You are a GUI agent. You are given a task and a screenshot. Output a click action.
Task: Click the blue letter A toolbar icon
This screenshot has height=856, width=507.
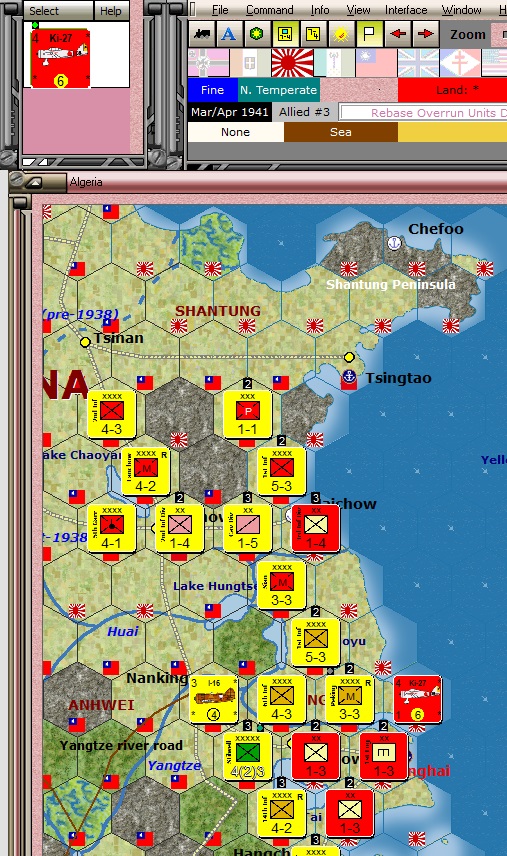[x=229, y=34]
